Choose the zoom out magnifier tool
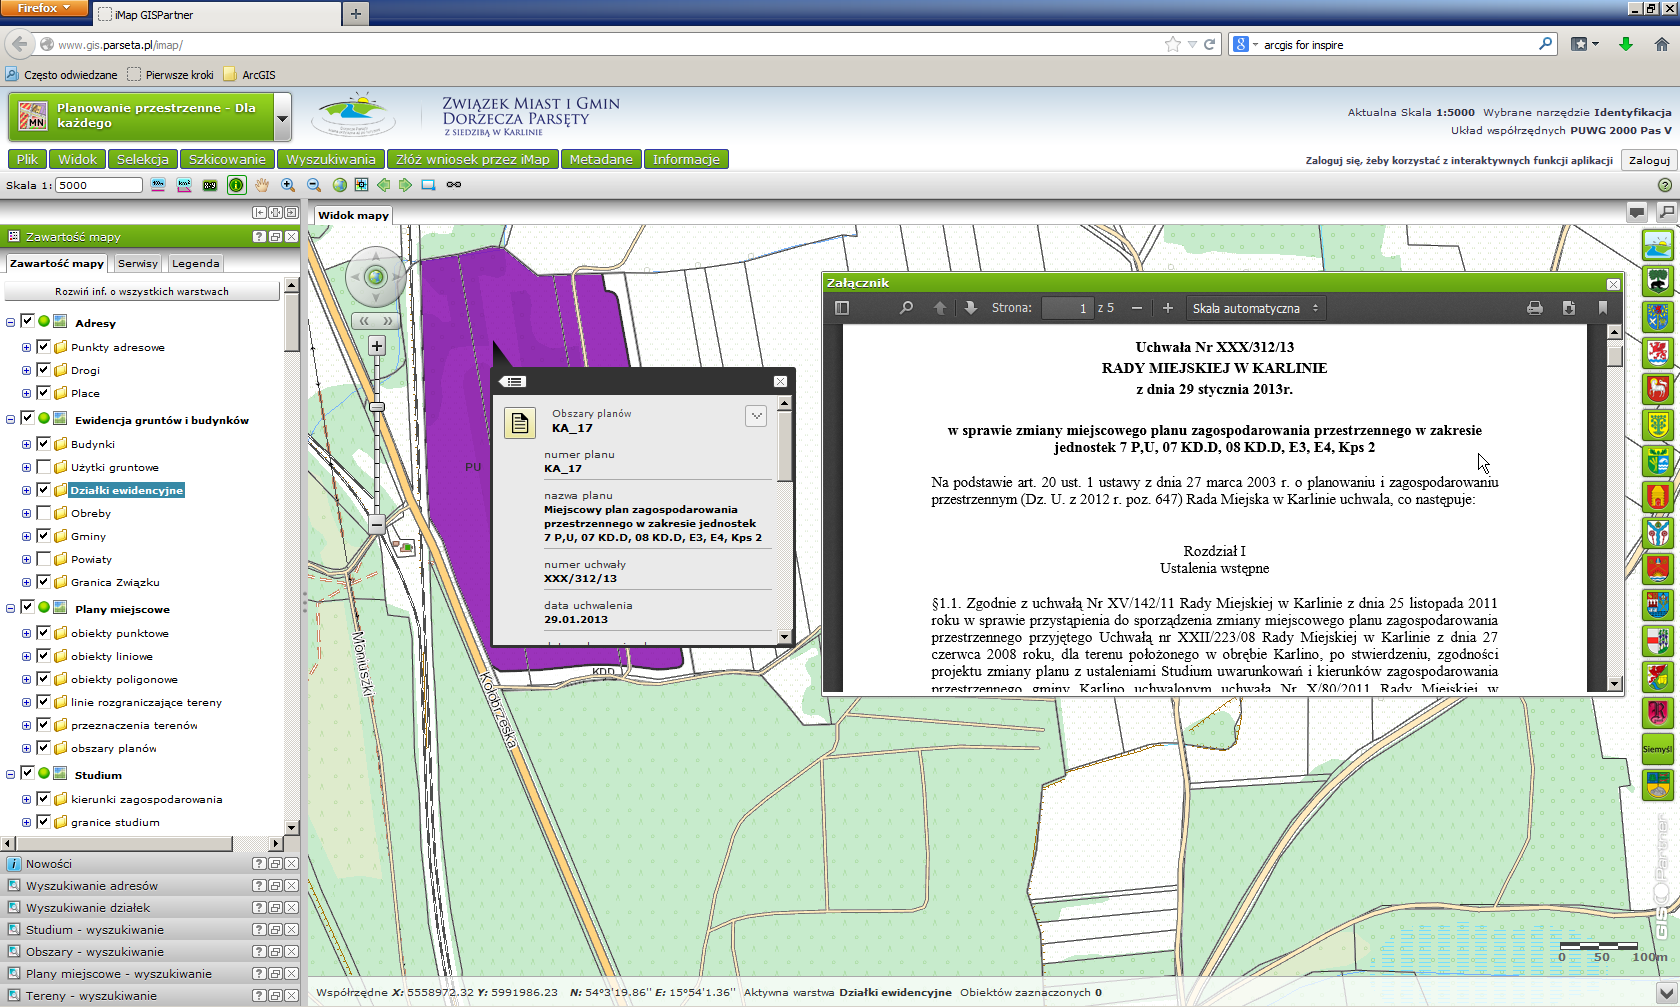 (x=314, y=185)
